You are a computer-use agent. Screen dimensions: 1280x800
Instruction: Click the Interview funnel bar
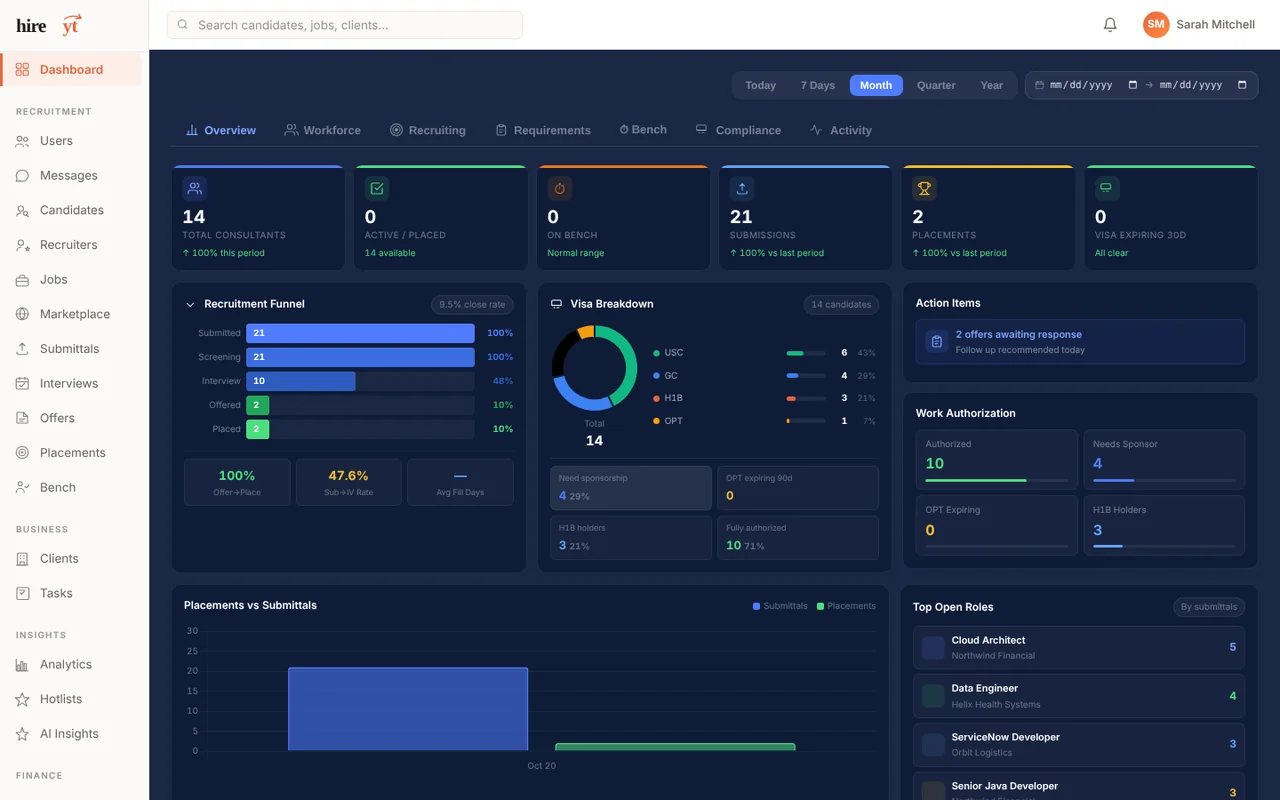click(301, 381)
